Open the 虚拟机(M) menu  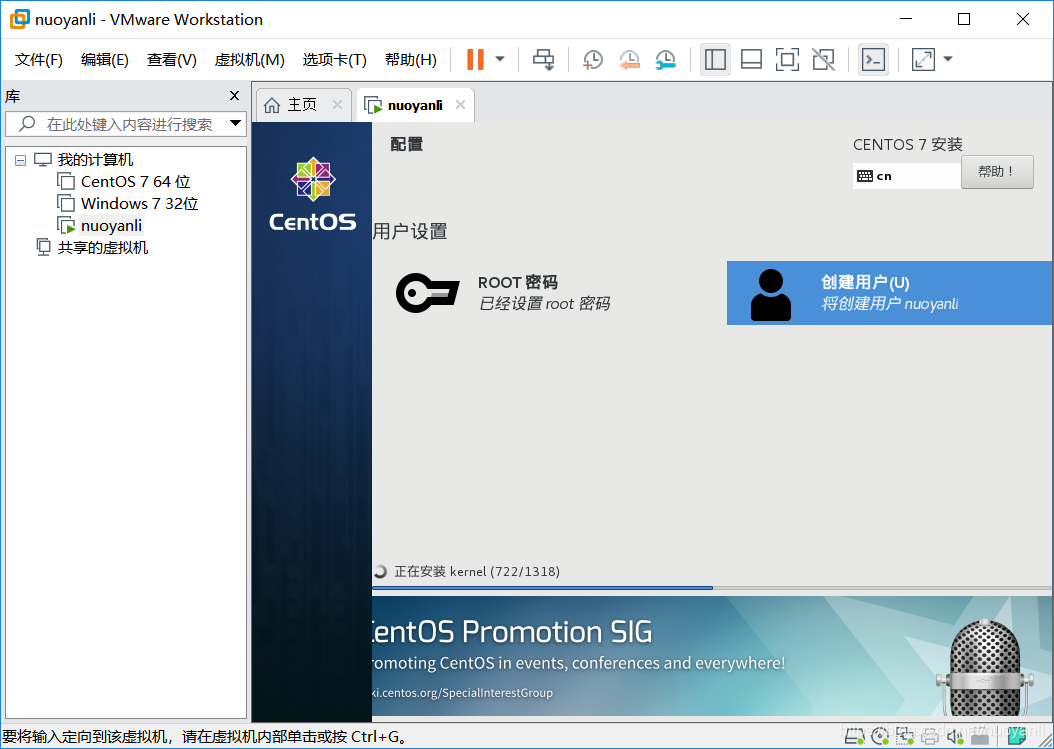(x=249, y=60)
